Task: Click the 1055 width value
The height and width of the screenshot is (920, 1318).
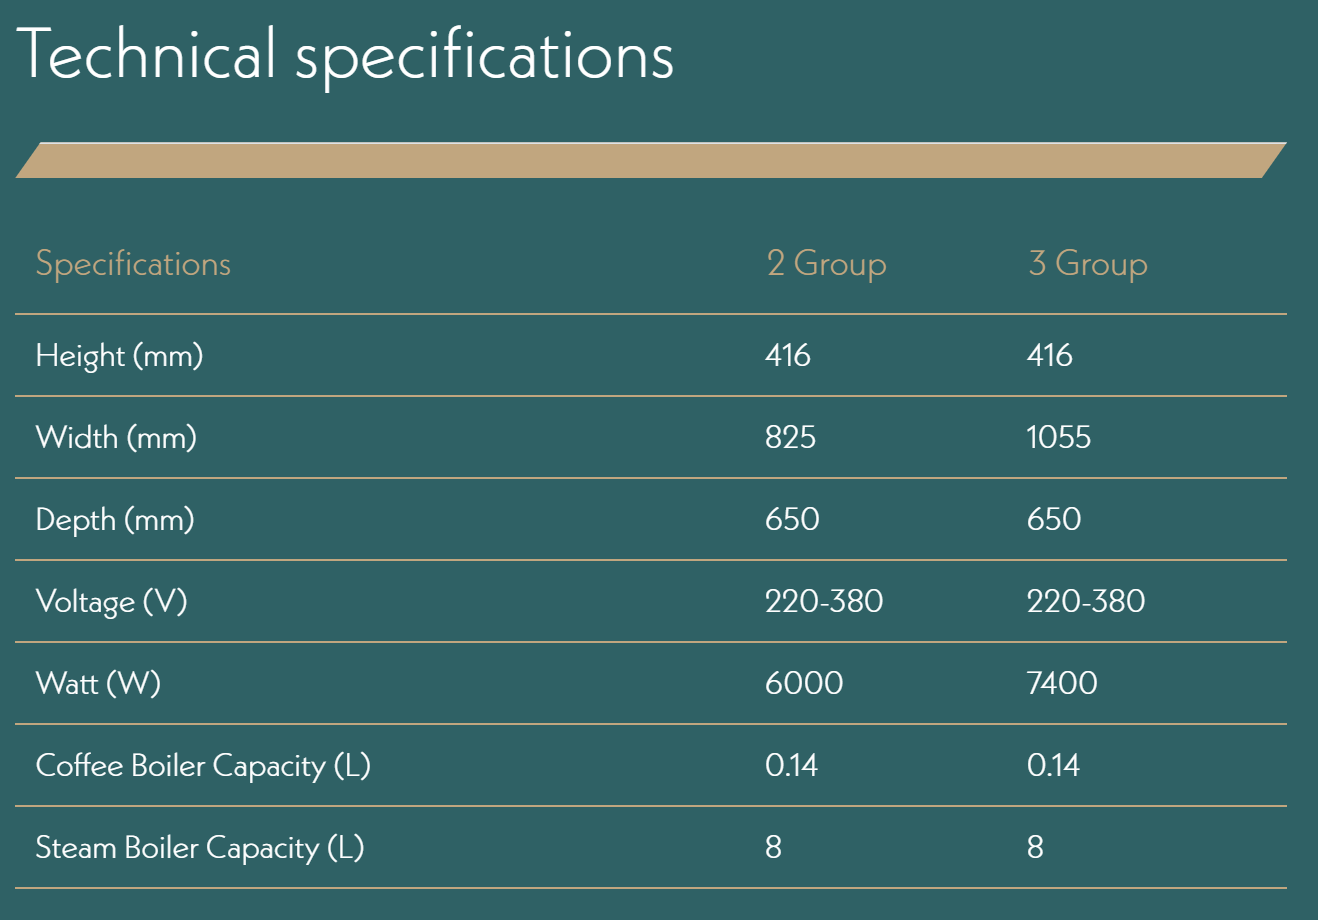Action: coord(1058,438)
